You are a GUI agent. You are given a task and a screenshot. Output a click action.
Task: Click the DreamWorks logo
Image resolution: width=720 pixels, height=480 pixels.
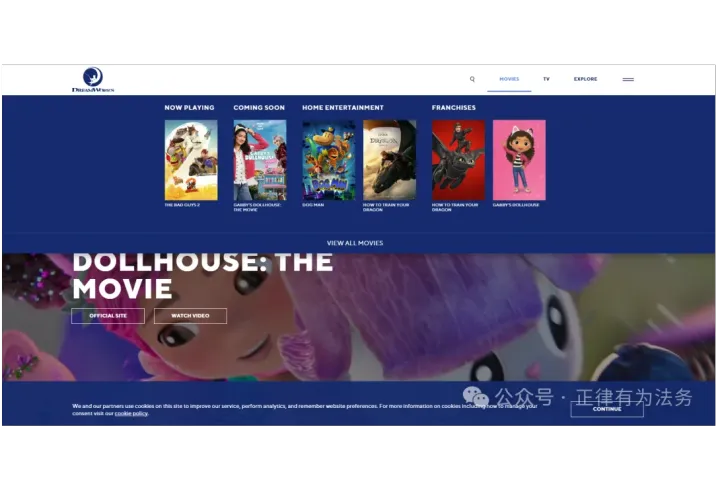tap(93, 80)
